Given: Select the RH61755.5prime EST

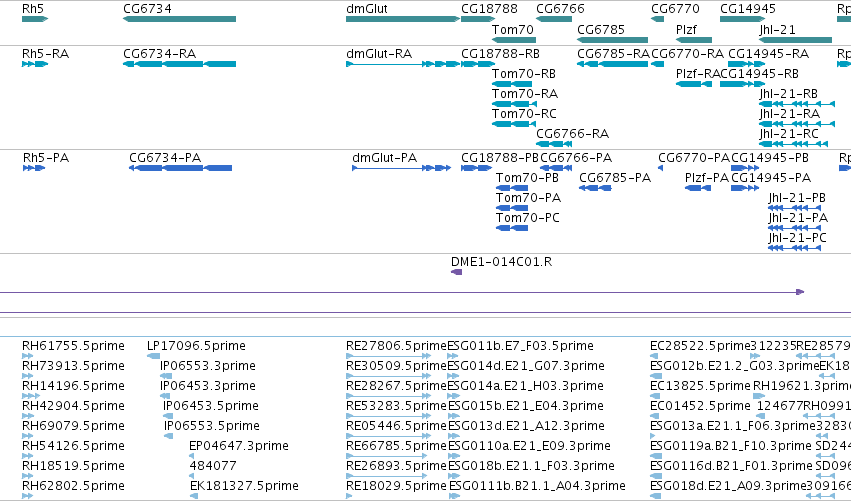Looking at the screenshot, I should tap(28, 357).
